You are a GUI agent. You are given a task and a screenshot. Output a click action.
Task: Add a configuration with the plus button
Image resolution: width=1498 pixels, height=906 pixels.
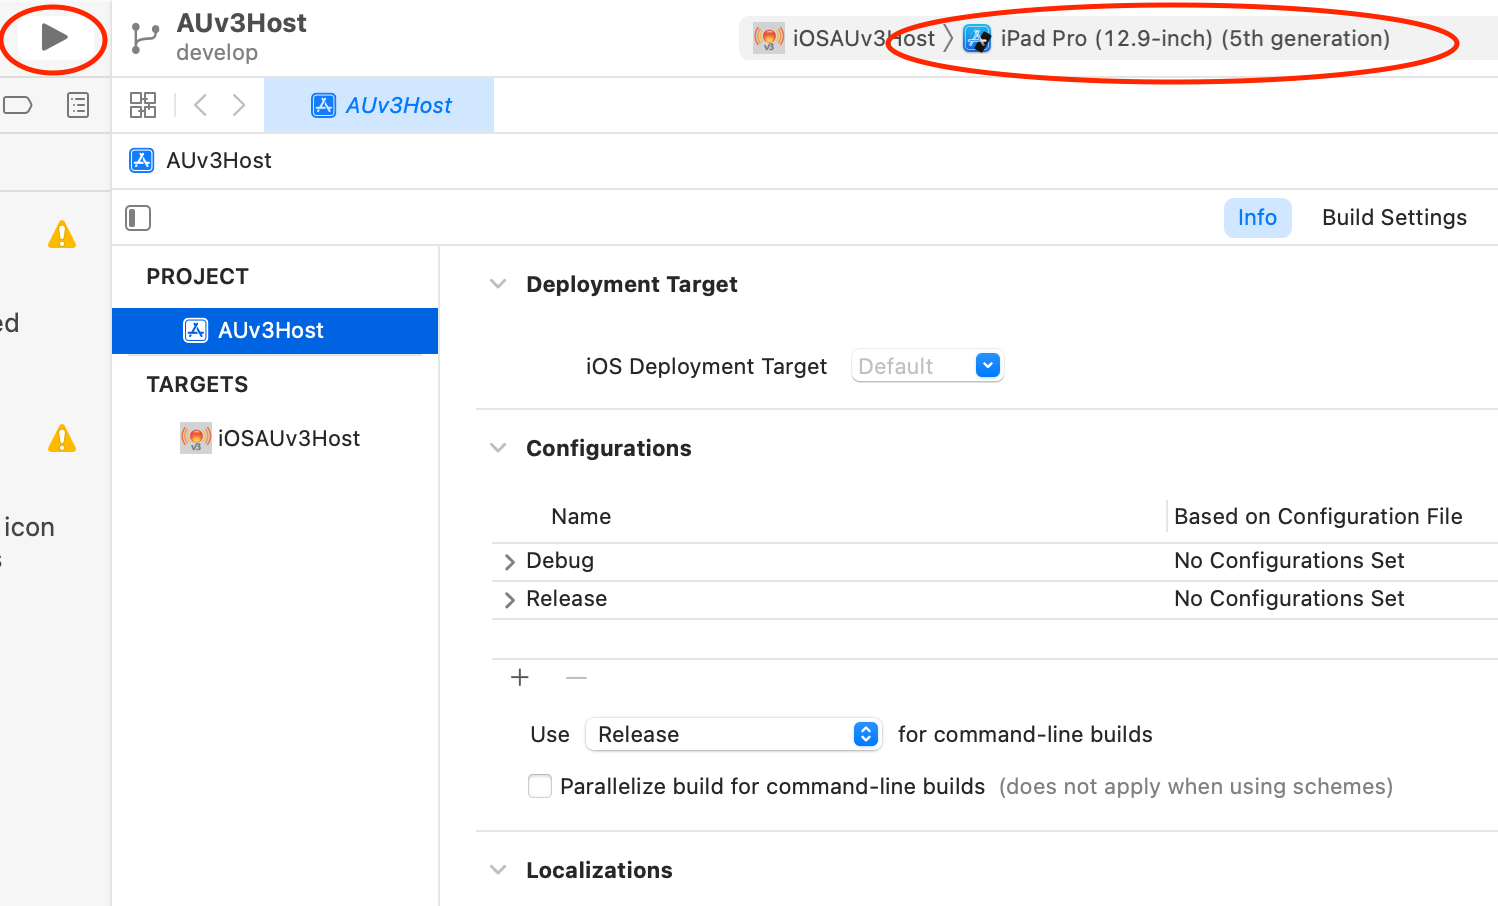click(x=520, y=678)
